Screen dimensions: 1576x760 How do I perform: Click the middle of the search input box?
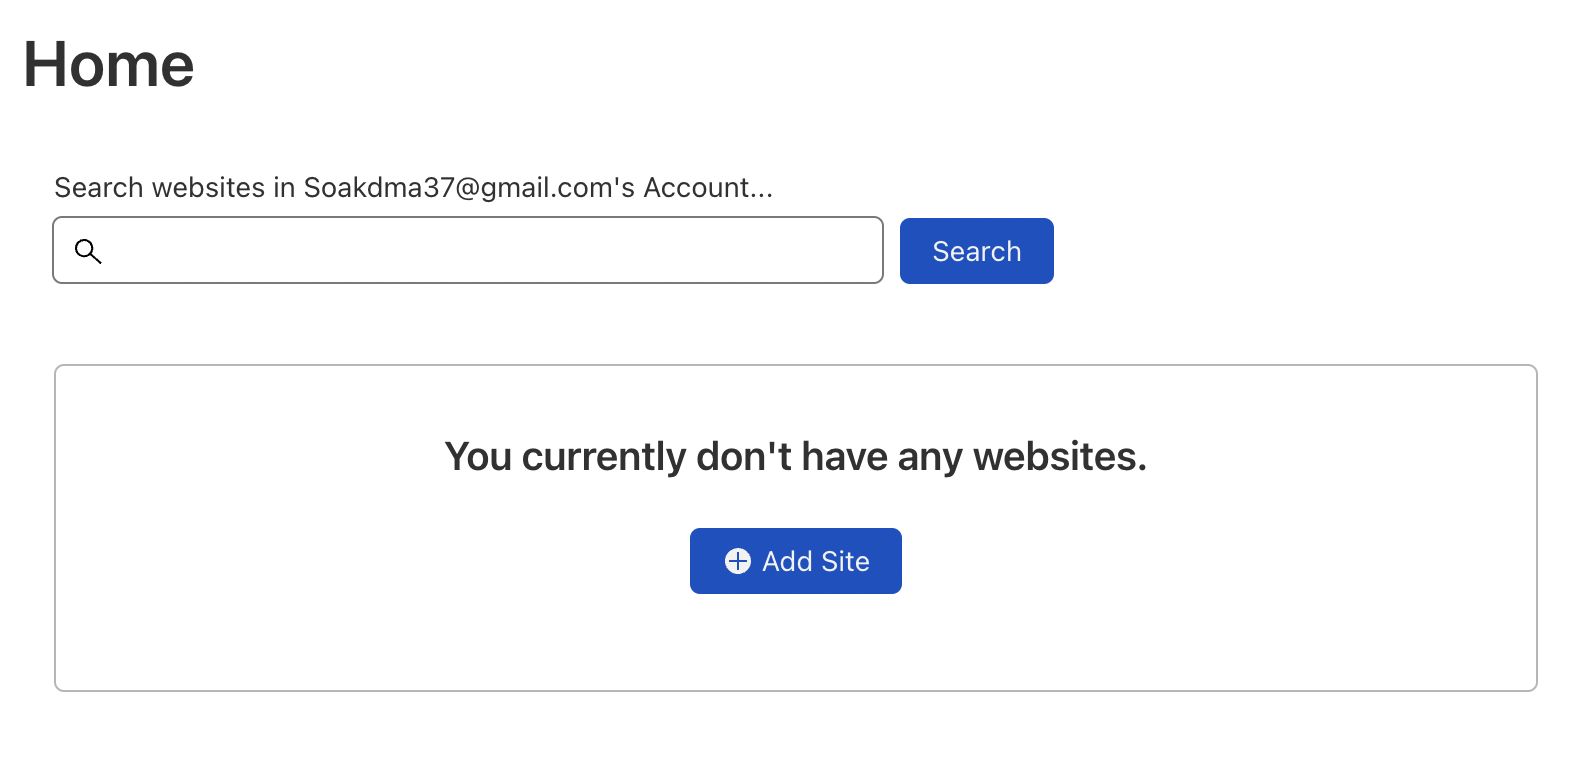point(468,251)
